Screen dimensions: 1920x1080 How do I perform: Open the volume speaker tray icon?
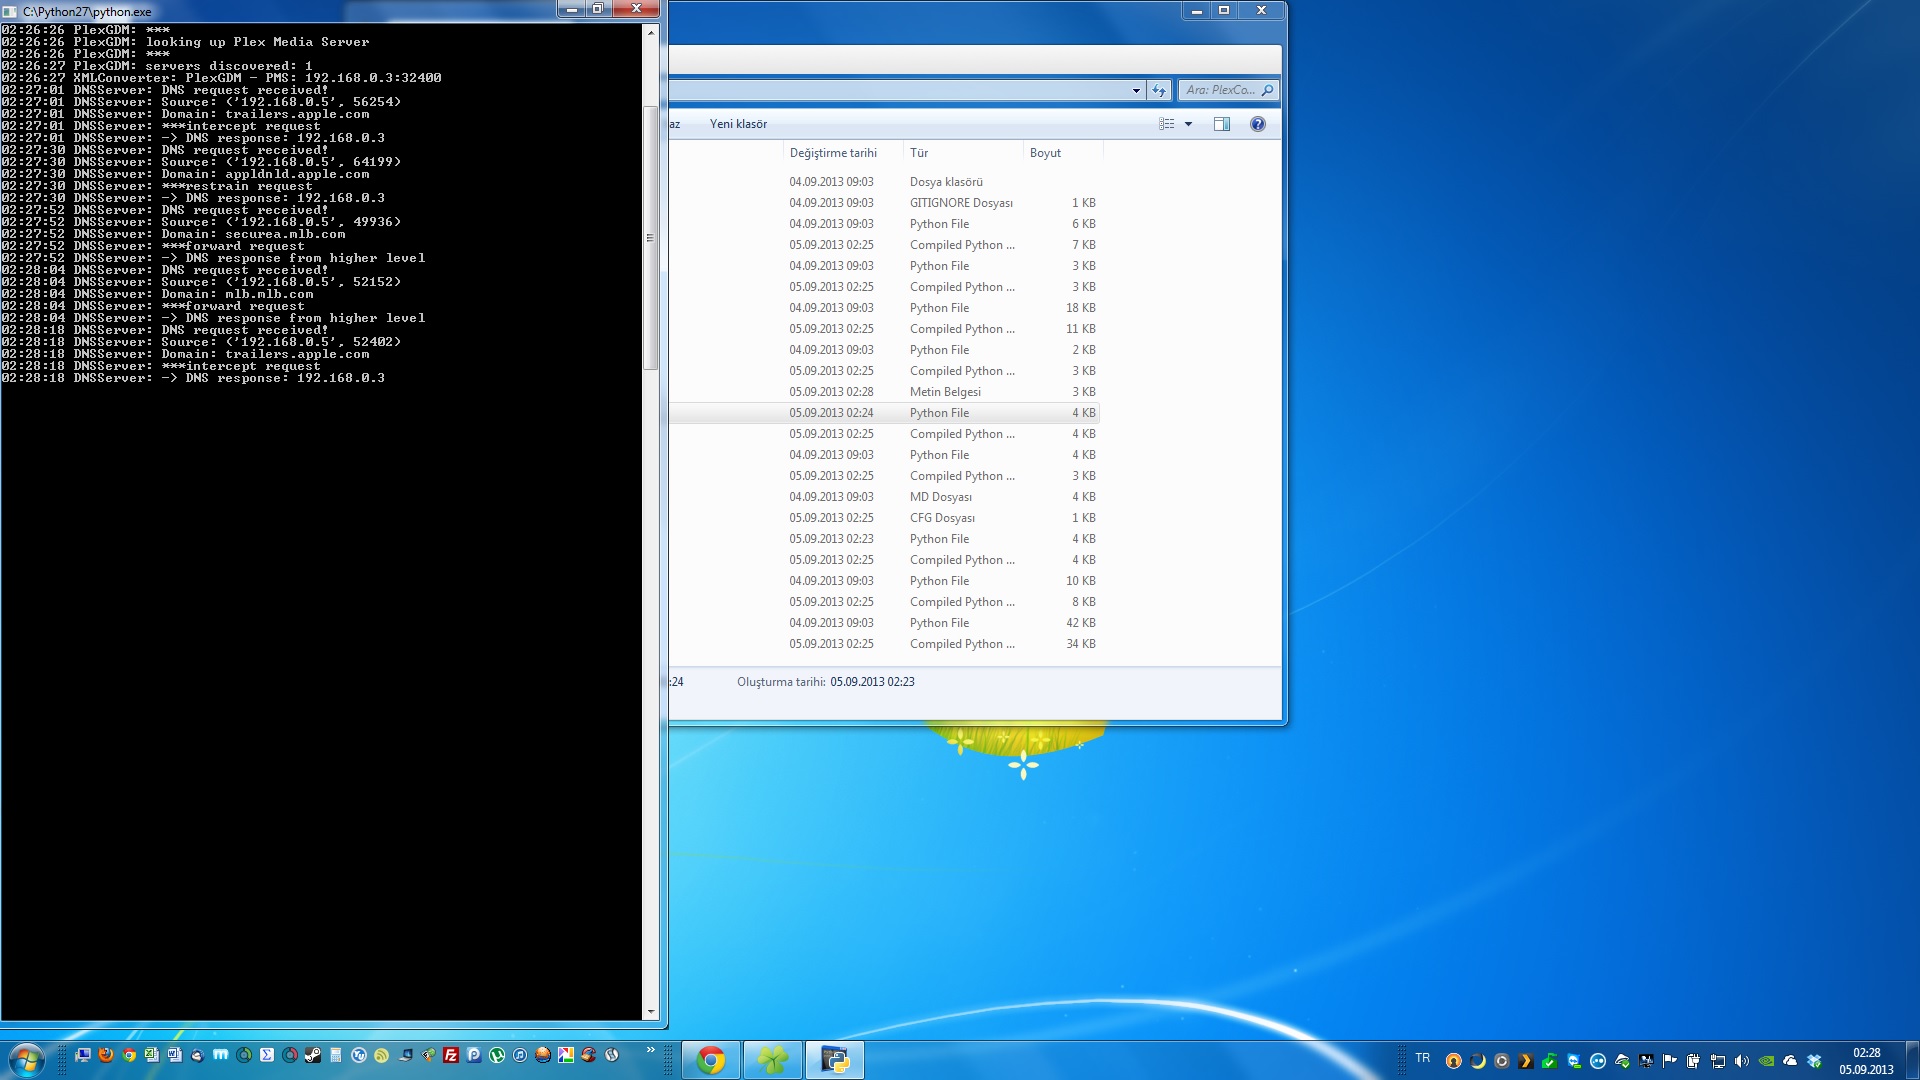click(1742, 1061)
